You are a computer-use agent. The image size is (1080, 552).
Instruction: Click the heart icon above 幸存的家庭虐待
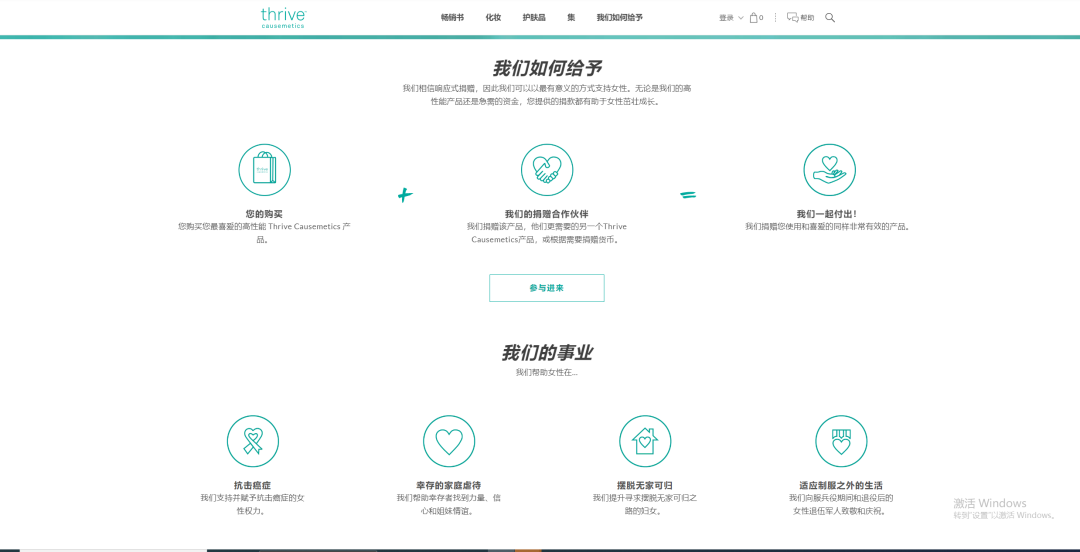[x=449, y=441]
